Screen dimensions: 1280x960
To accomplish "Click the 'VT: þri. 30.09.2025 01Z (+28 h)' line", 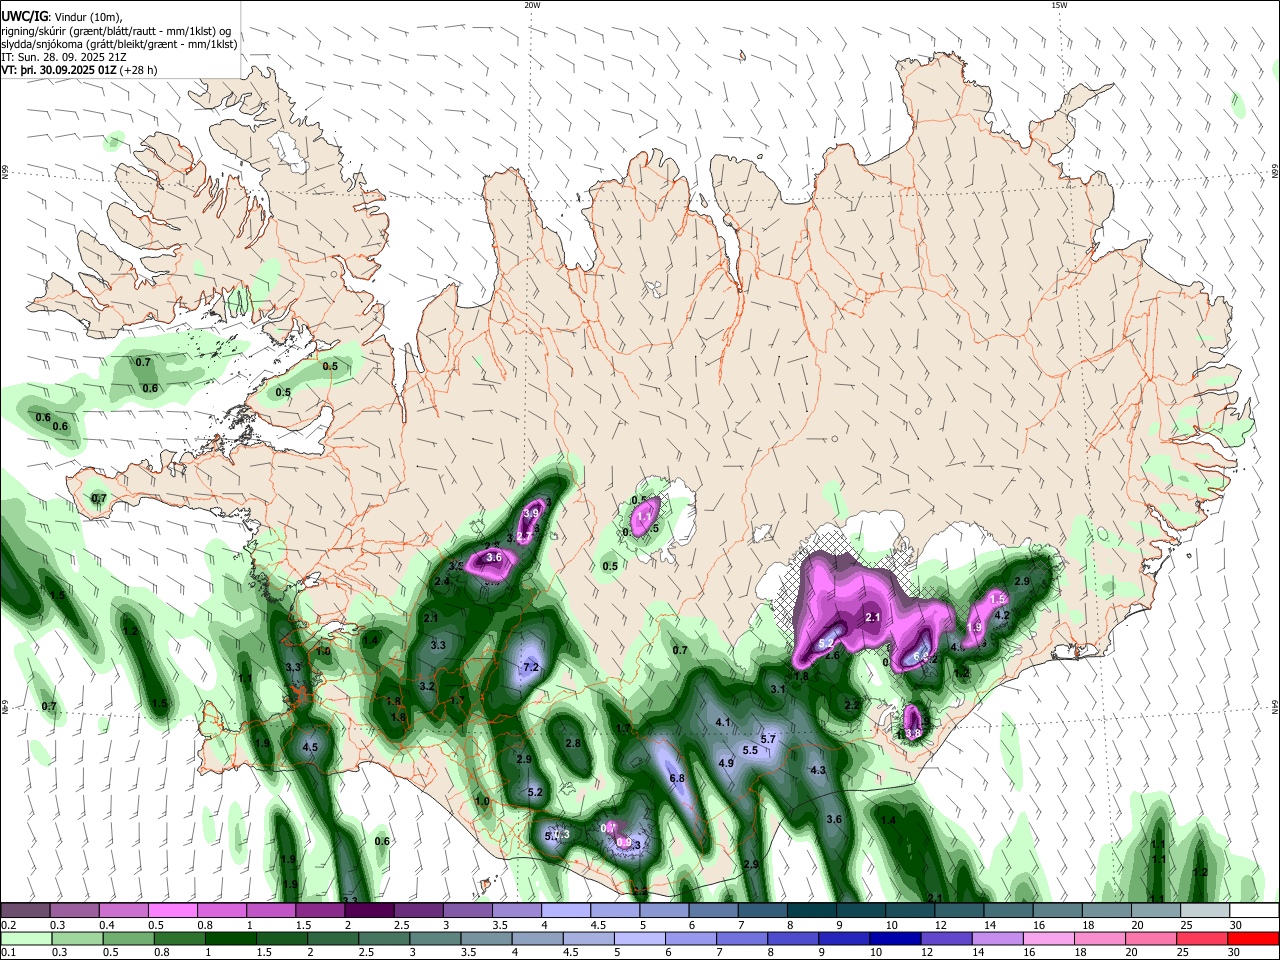I will coord(79,71).
